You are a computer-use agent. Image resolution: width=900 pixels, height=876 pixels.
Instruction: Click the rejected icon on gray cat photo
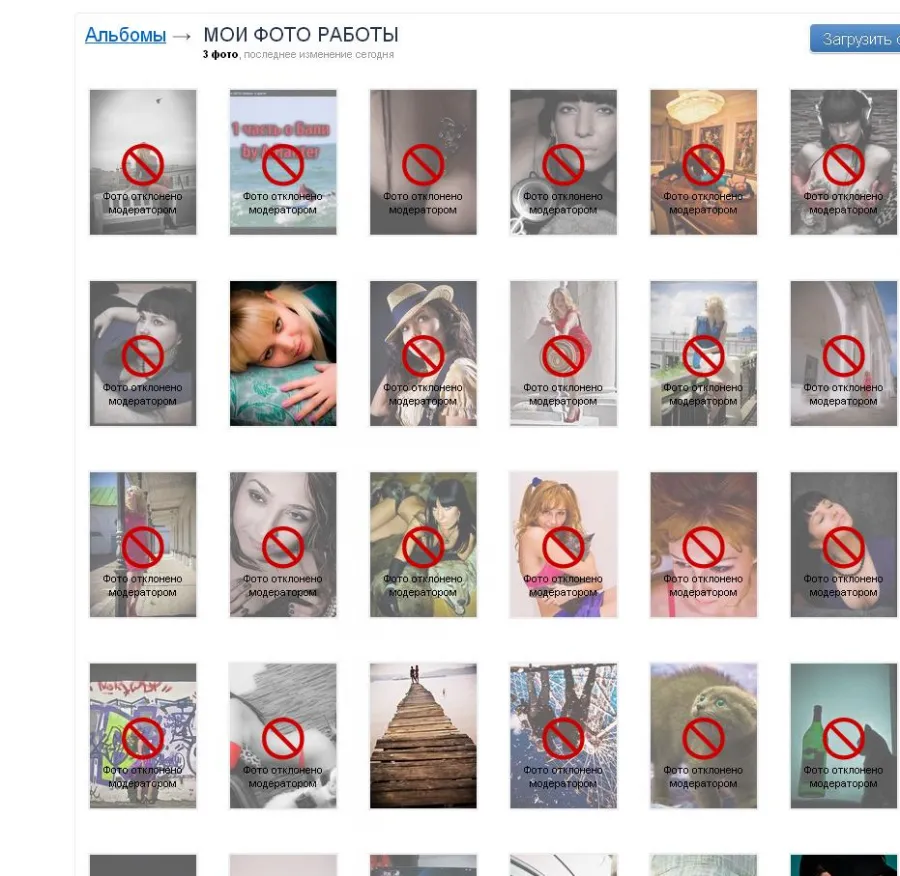703,738
